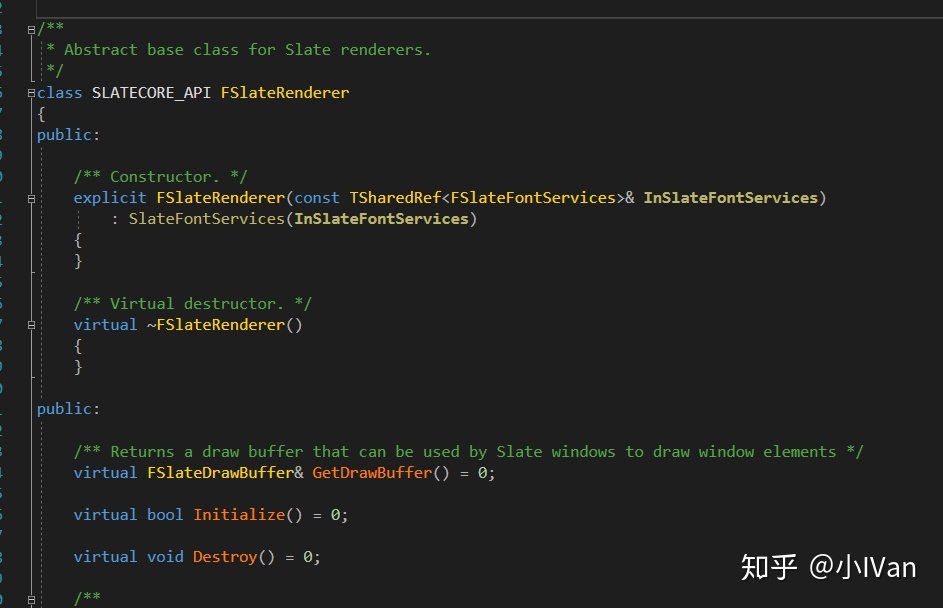The width and height of the screenshot is (943, 608).
Task: Click the FSlateRenderer class name declaration
Action: tap(284, 93)
